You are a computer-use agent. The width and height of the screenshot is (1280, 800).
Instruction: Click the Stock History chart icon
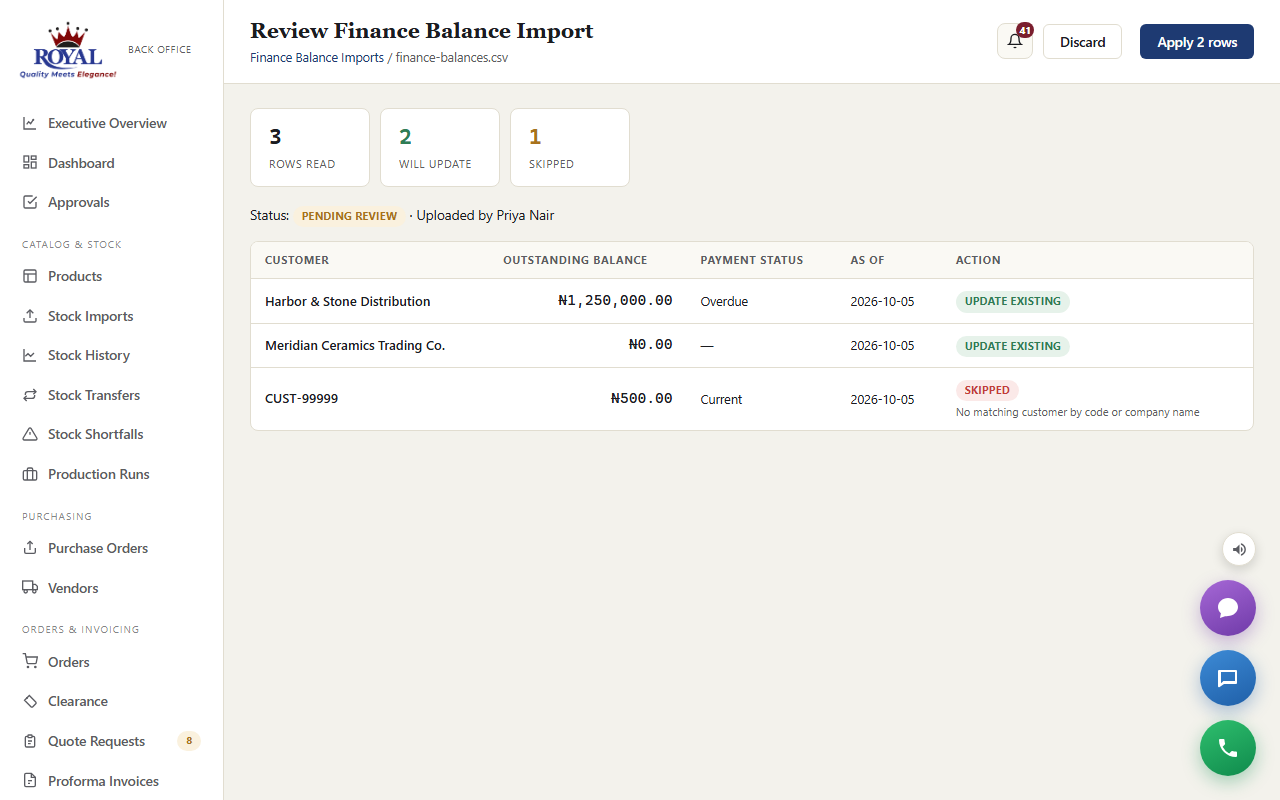[30, 355]
